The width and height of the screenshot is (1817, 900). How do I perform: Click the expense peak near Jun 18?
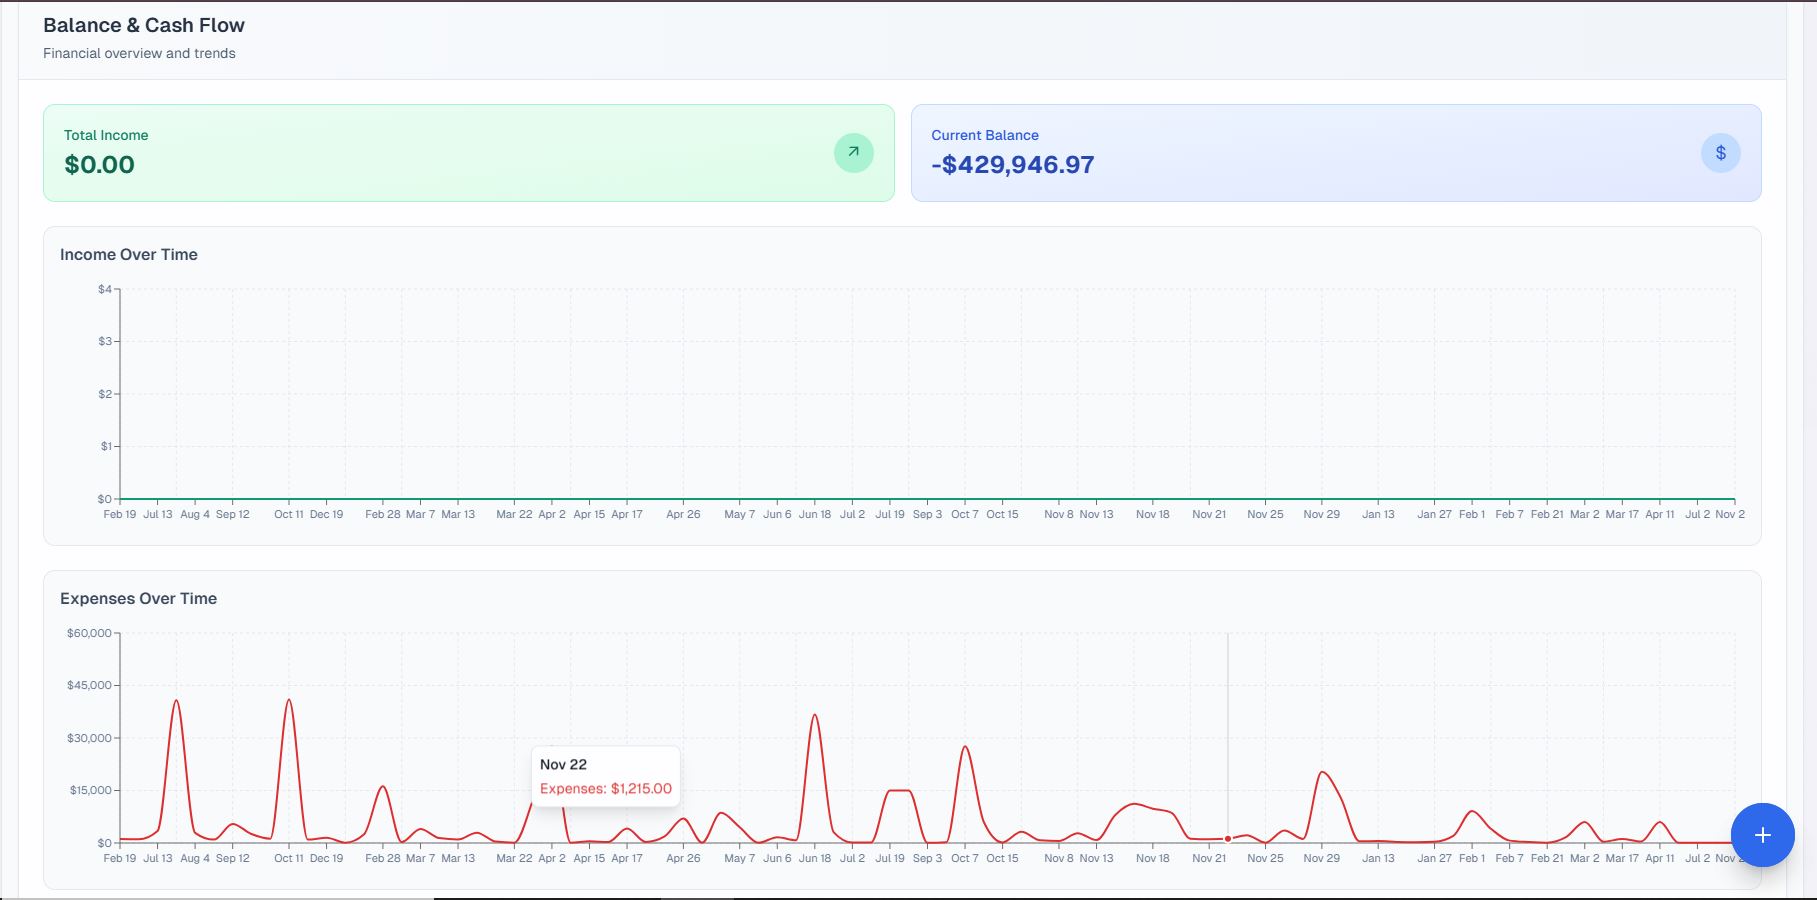(815, 716)
